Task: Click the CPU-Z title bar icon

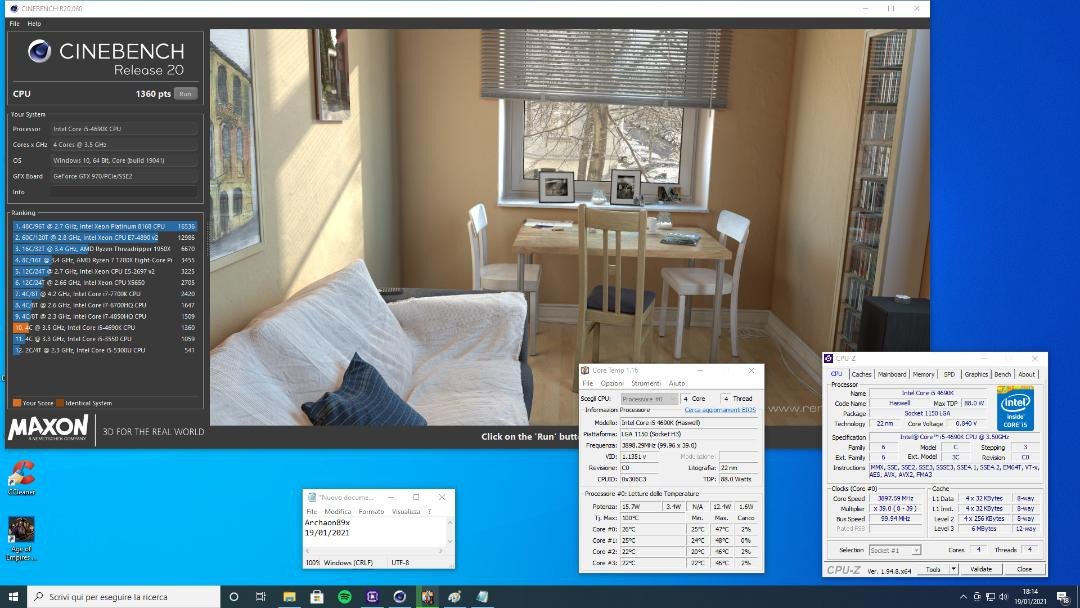Action: [x=829, y=358]
